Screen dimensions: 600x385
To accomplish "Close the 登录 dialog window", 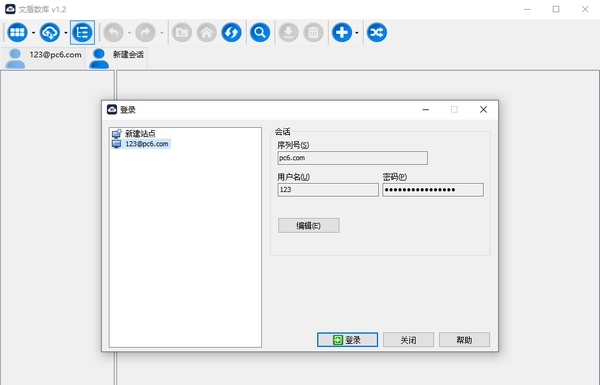I will click(x=483, y=110).
